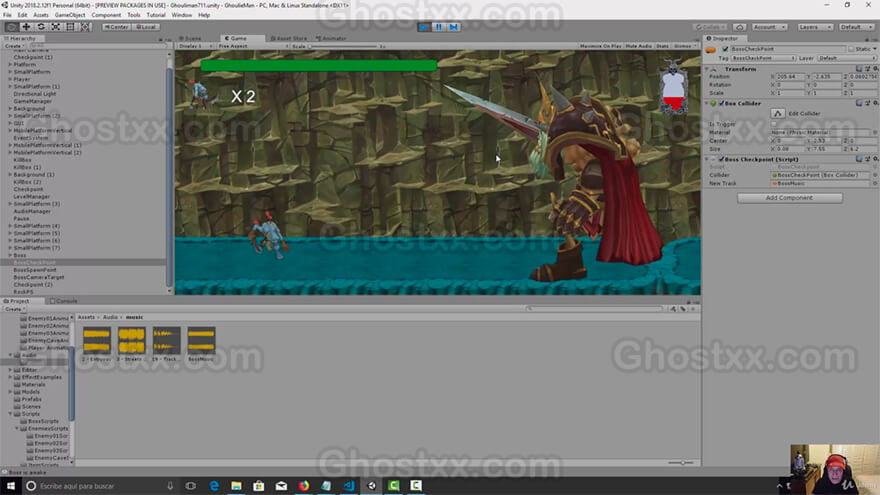
Task: Toggle the Static checkbox in the Inspector
Action: pyautogui.click(x=851, y=49)
